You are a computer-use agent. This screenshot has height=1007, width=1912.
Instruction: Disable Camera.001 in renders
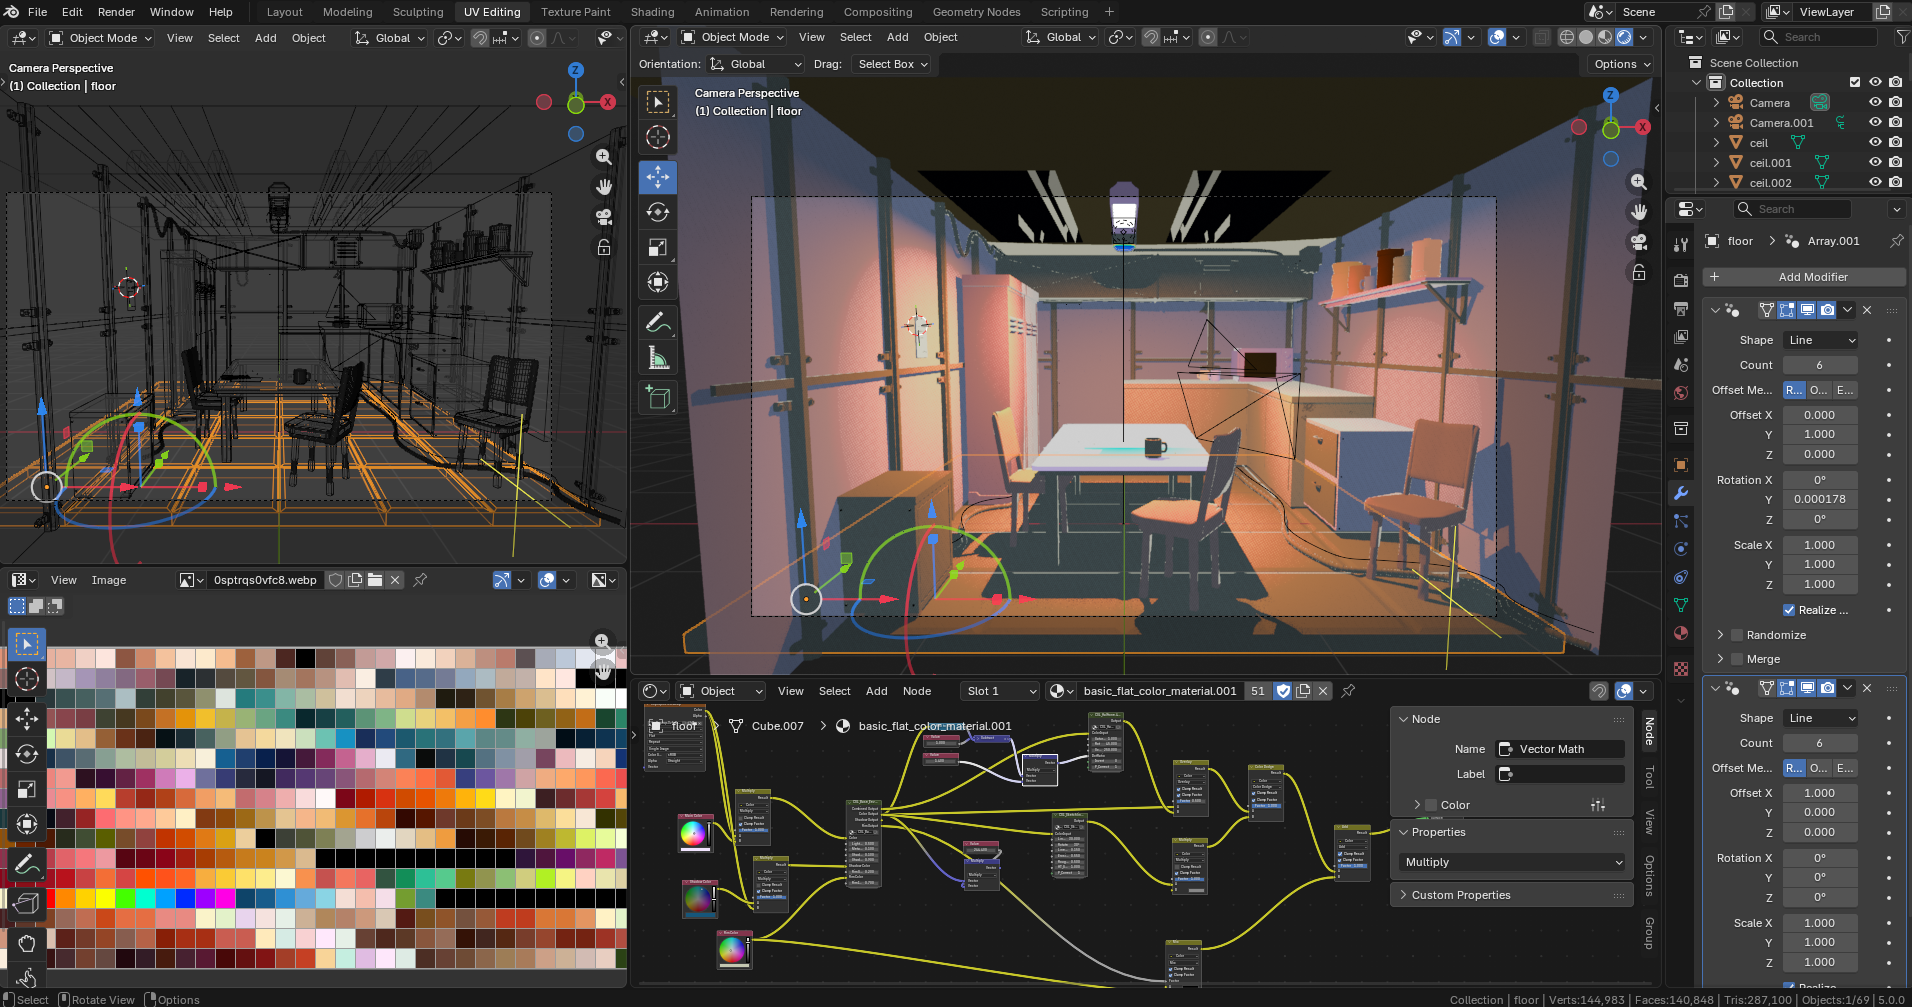[x=1895, y=122]
